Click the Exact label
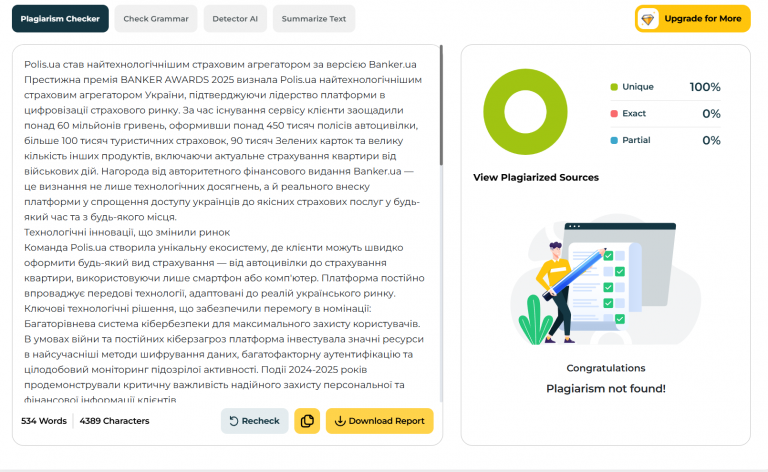 click(x=634, y=114)
